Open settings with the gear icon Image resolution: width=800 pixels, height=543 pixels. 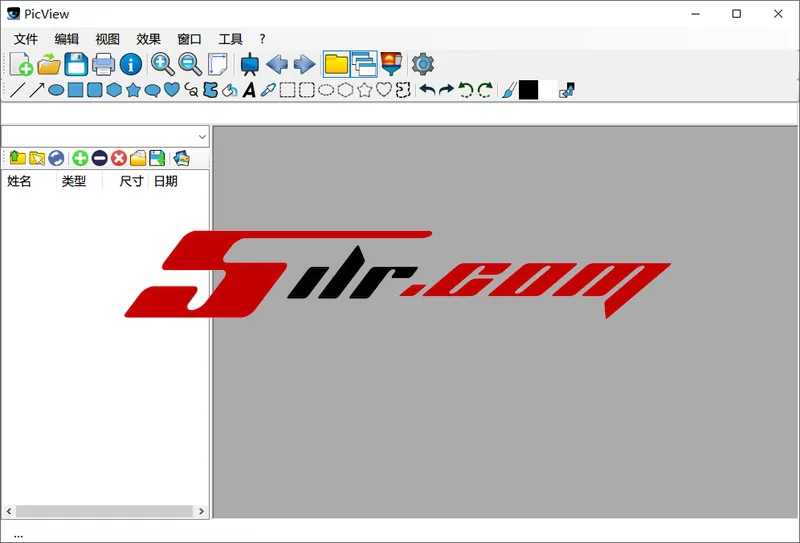(x=422, y=64)
